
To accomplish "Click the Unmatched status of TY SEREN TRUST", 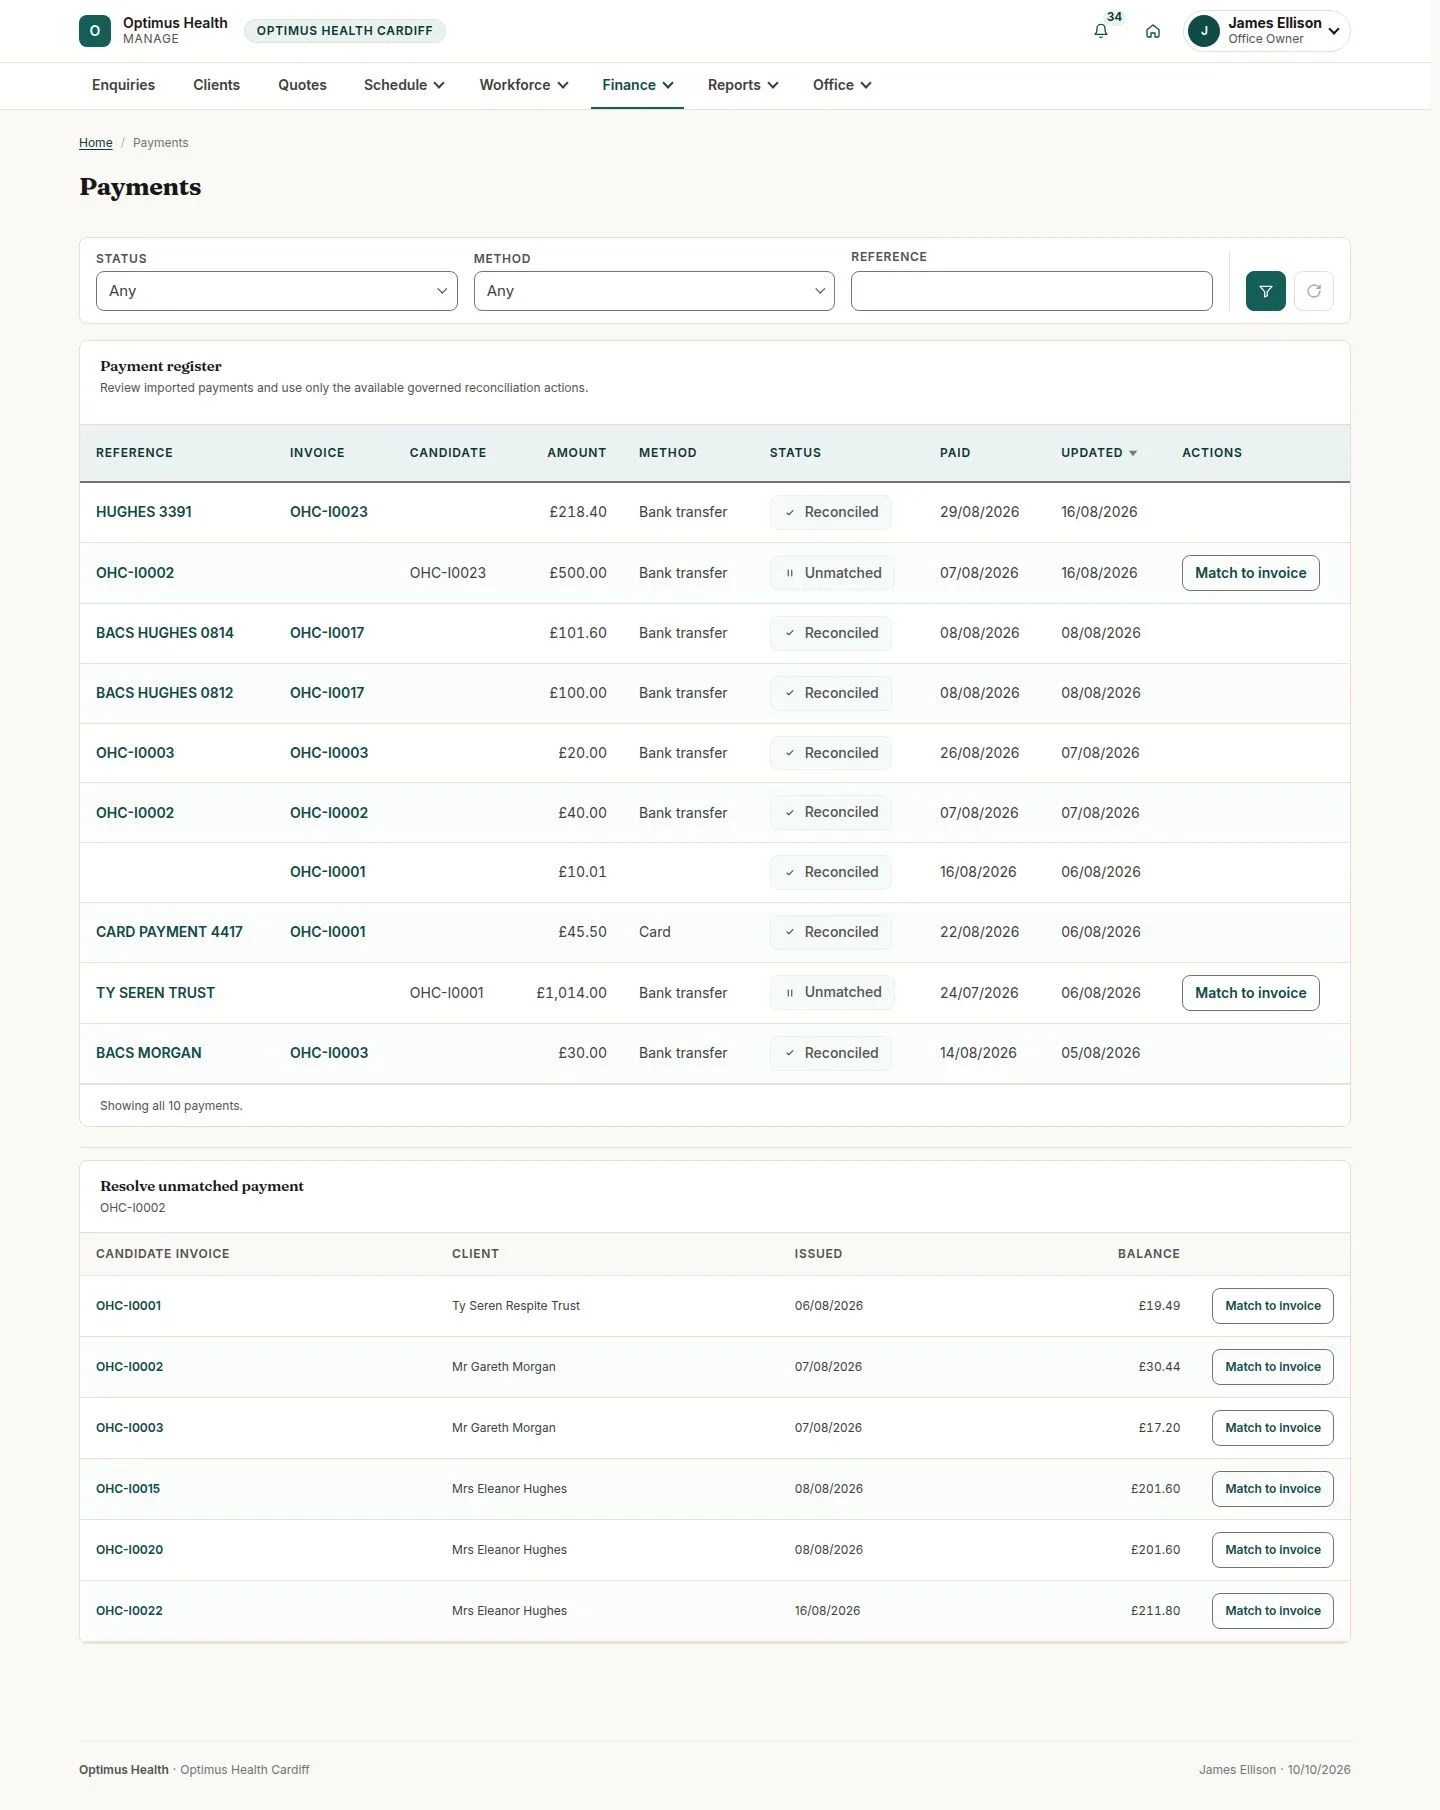I will pyautogui.click(x=832, y=992).
